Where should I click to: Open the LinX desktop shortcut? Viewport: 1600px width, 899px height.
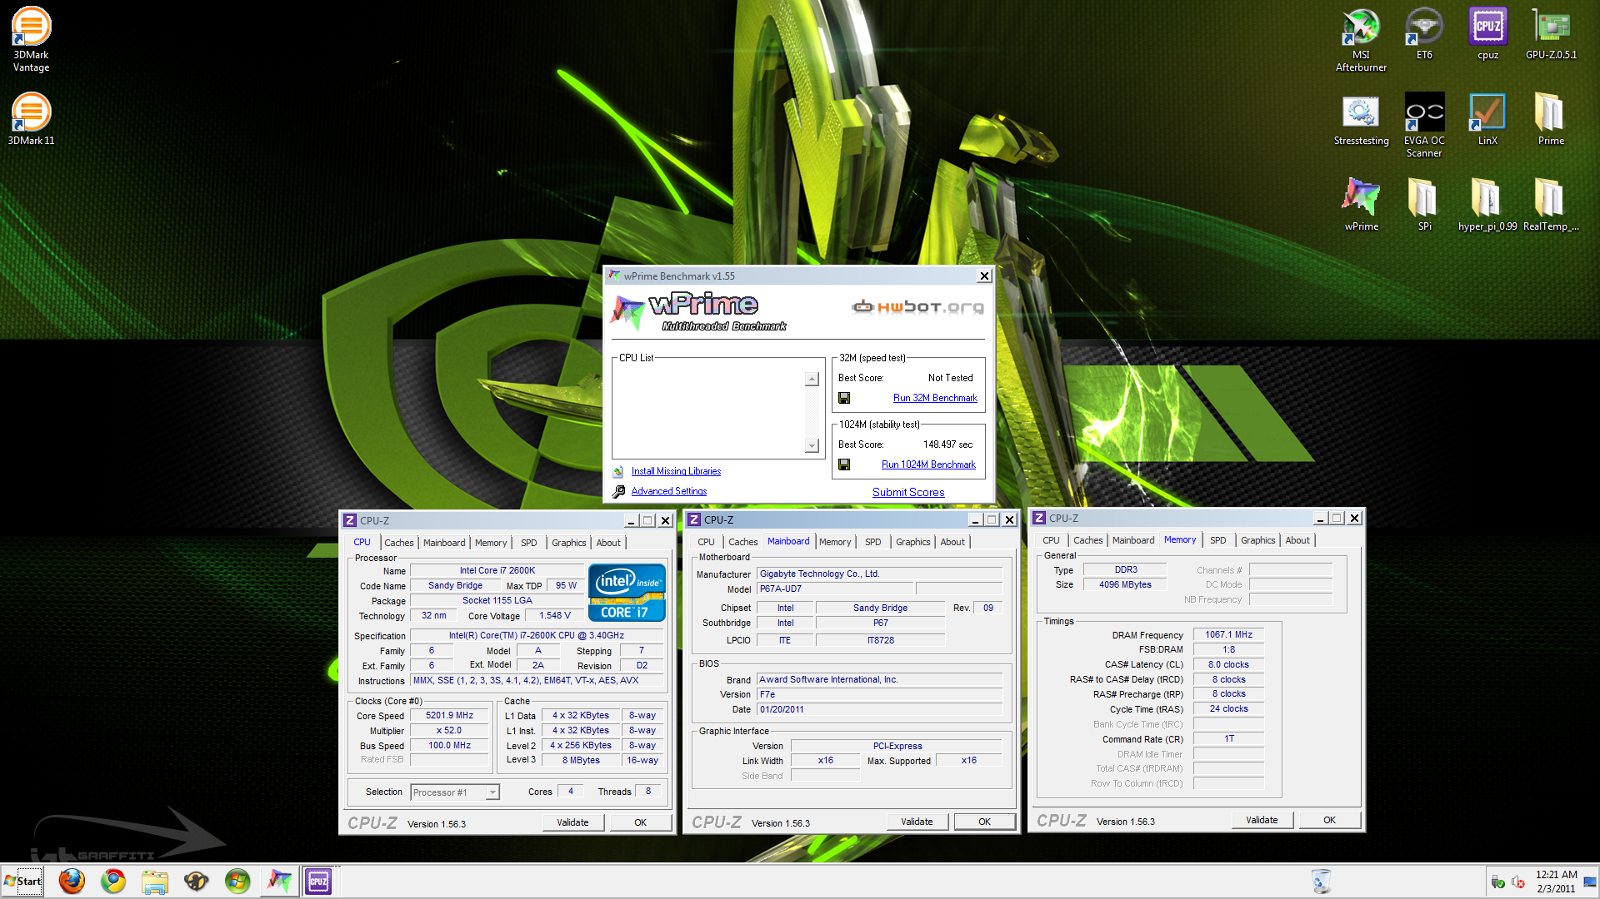1488,119
